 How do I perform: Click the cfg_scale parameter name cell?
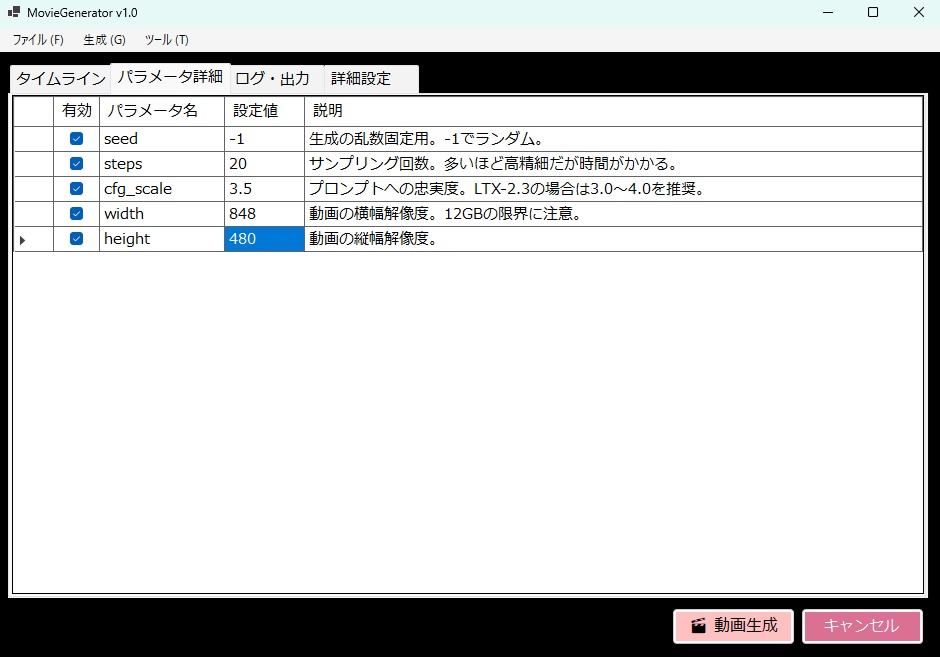point(162,189)
